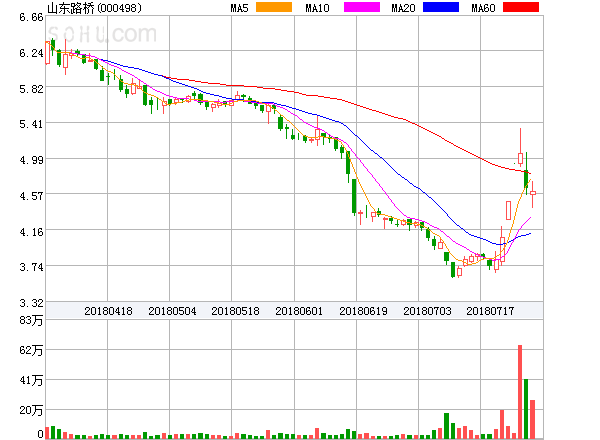Click the MA10 legend label

pyautogui.click(x=317, y=8)
